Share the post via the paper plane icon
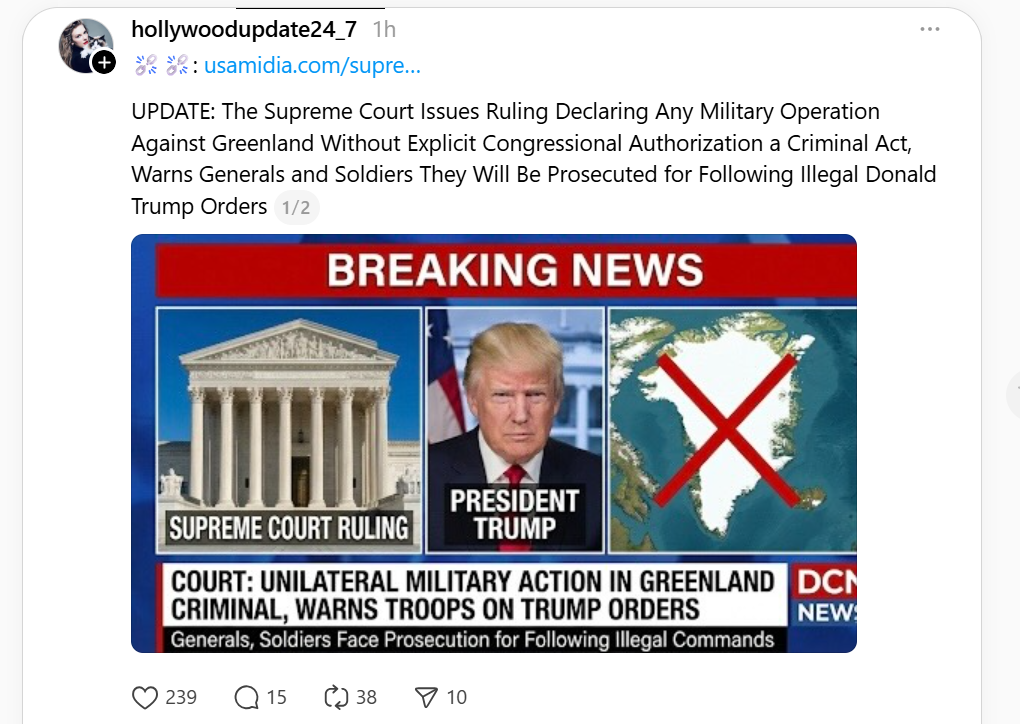Screen dimensions: 1020x724 pos(426,697)
